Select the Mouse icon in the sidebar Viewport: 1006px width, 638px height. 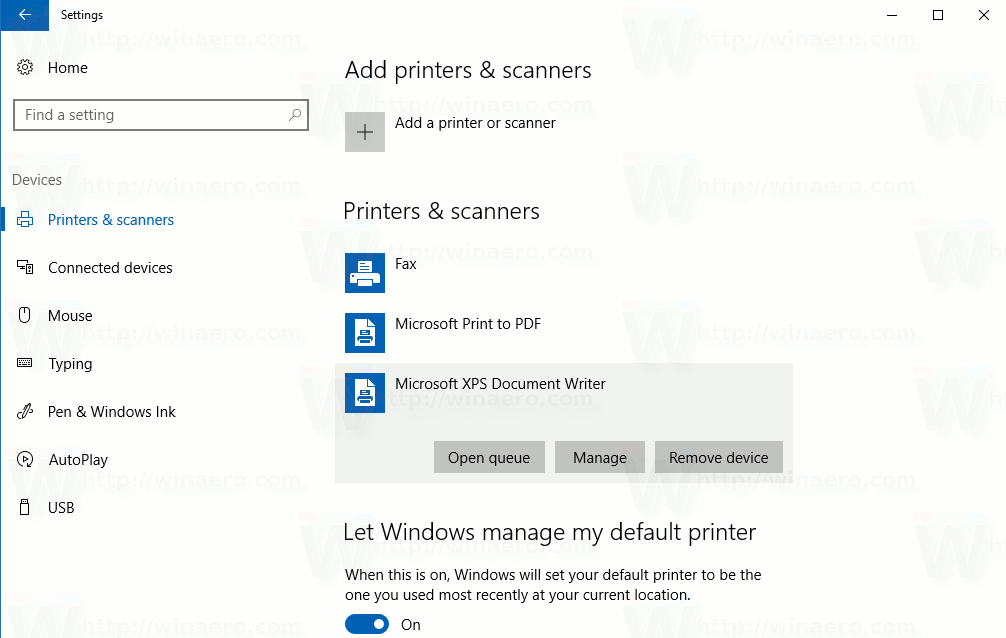(26, 315)
